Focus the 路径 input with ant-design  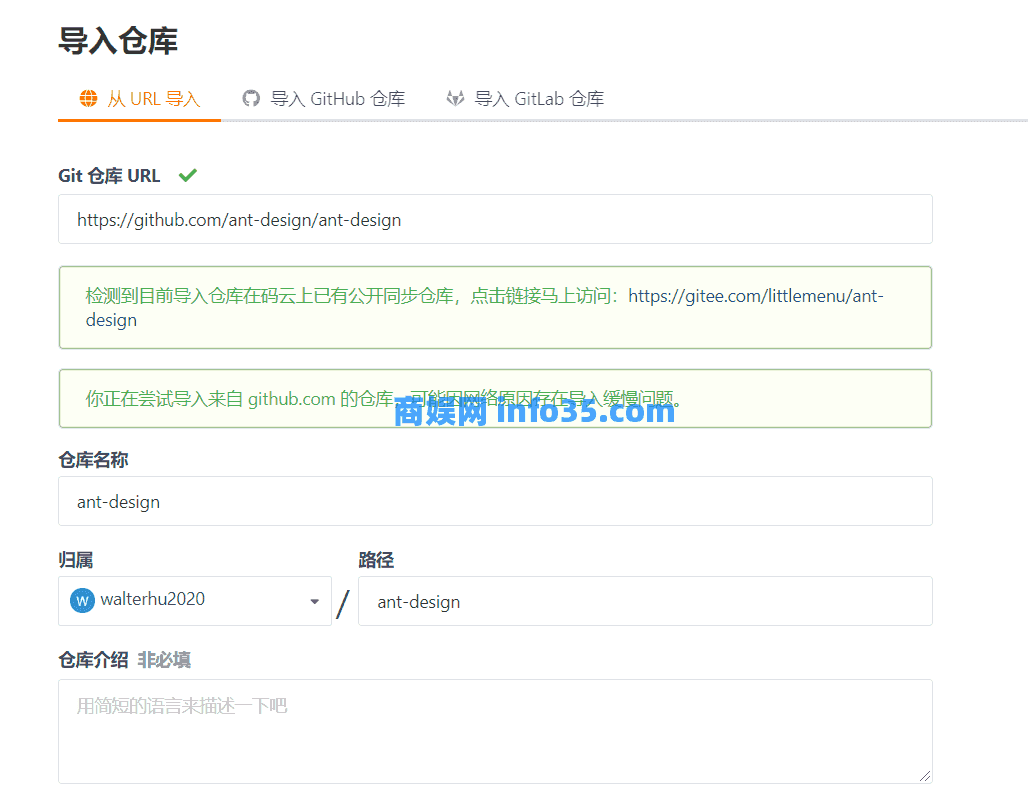coord(645,601)
